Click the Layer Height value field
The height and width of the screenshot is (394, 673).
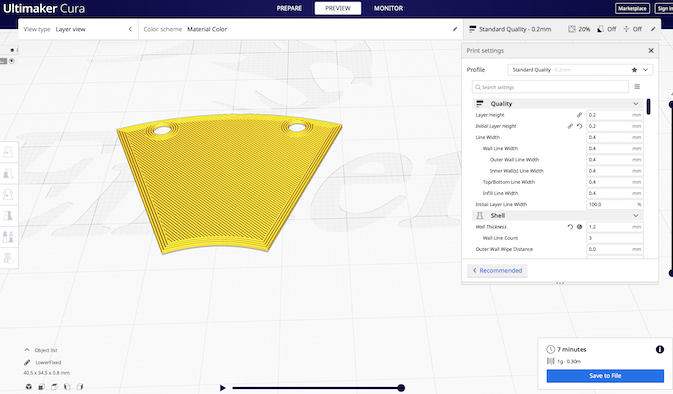coord(615,115)
